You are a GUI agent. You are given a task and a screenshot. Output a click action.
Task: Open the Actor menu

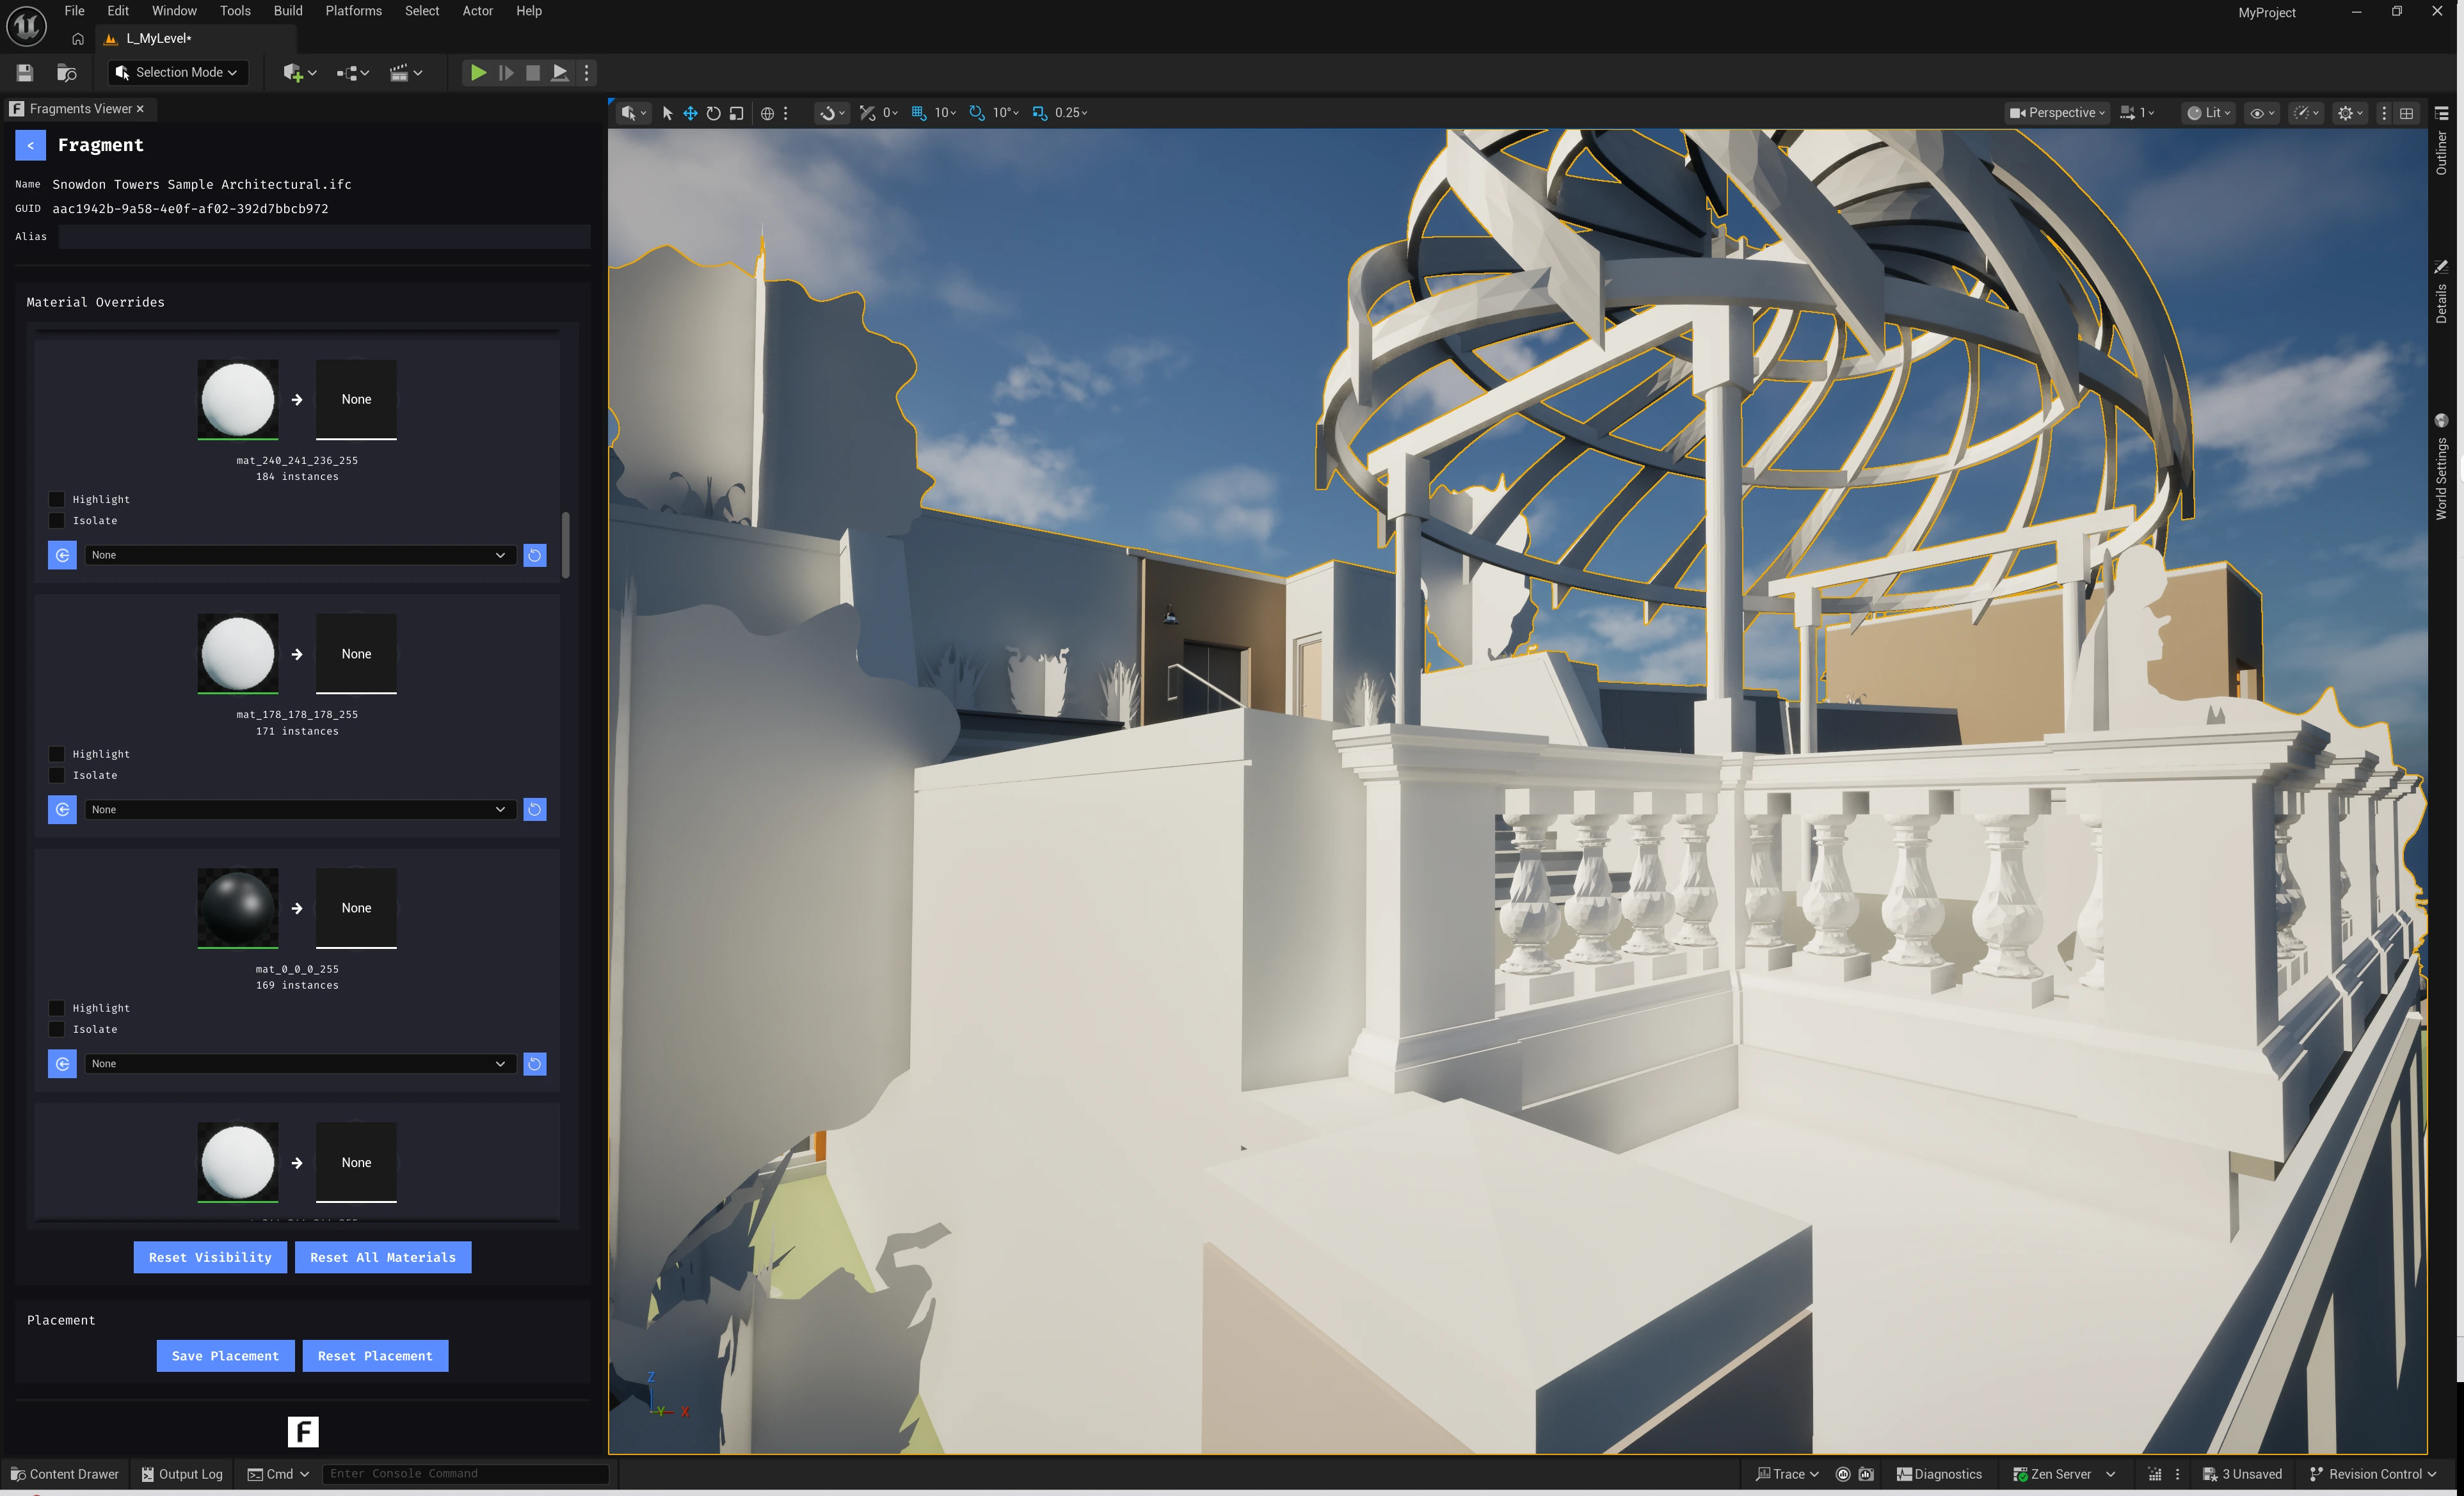(x=477, y=11)
